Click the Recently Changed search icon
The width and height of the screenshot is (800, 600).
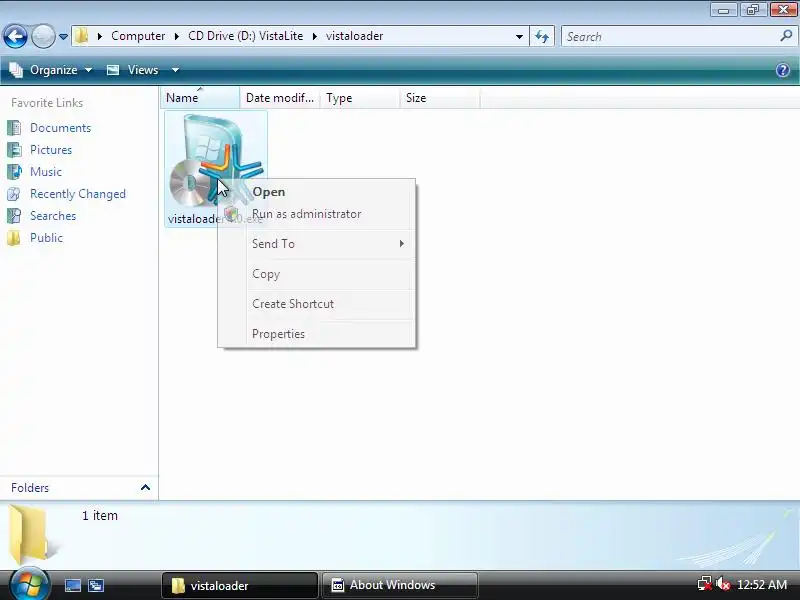point(14,193)
